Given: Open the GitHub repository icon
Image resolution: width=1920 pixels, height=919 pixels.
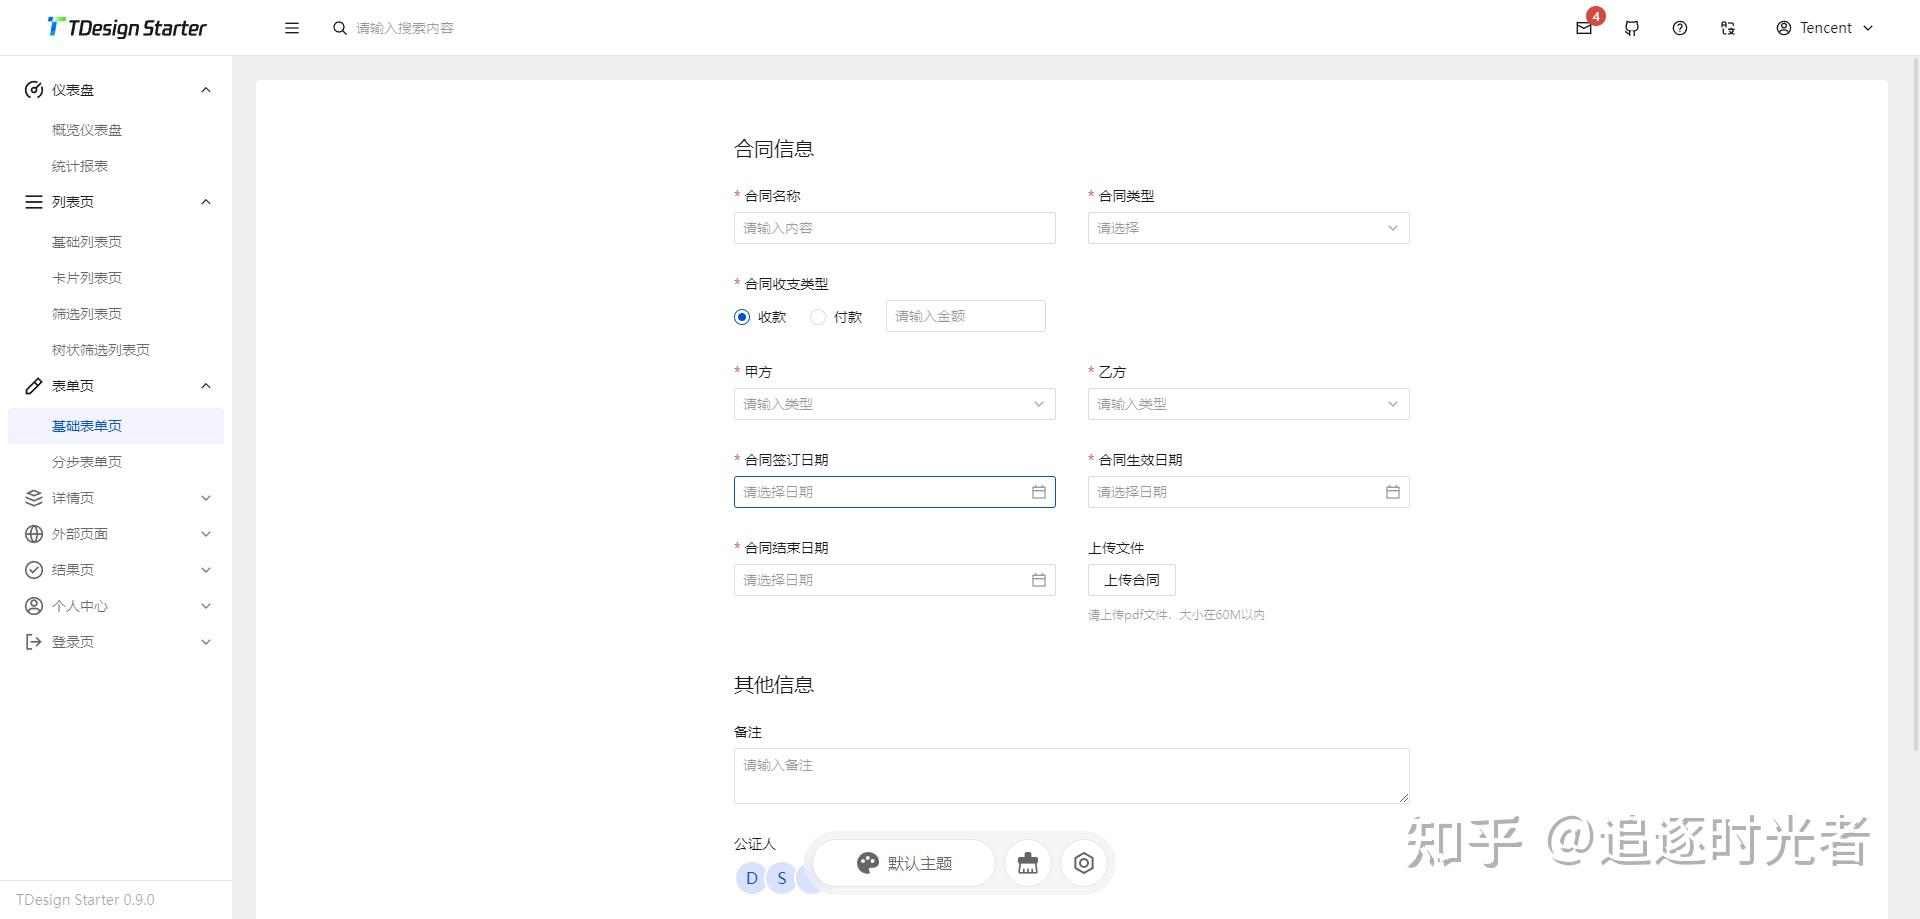Looking at the screenshot, I should (1632, 28).
